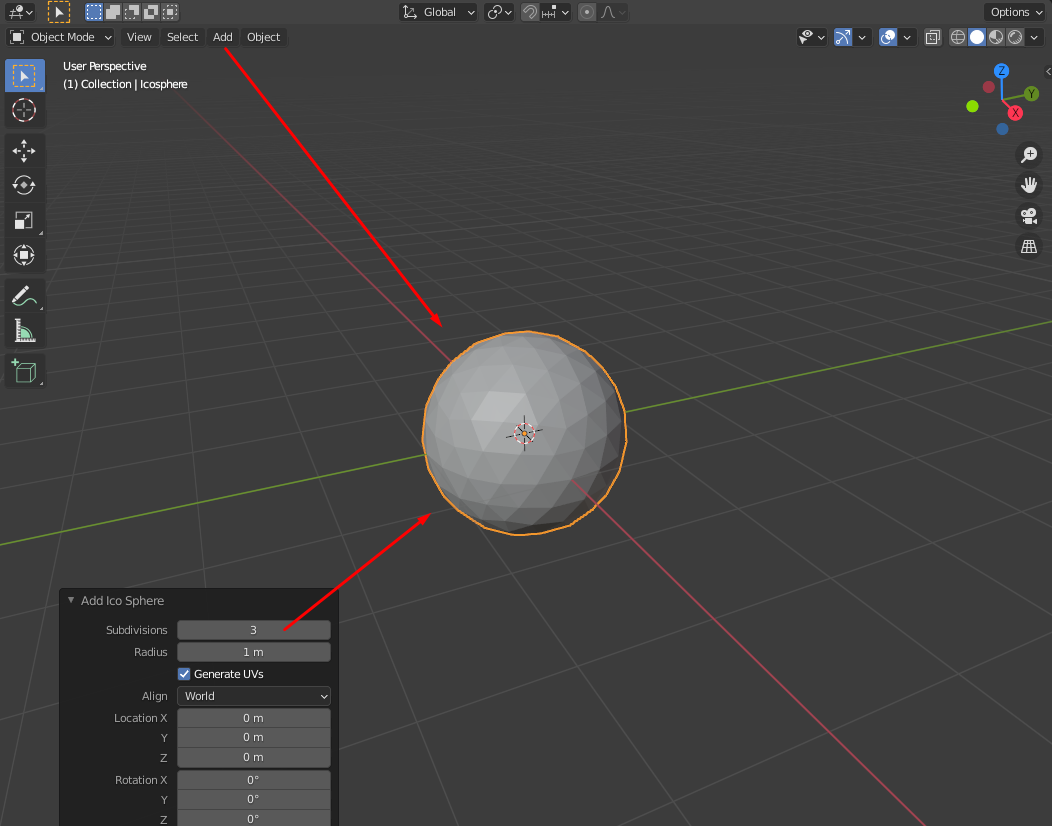Open the shading options dropdown arrow
This screenshot has height=826, width=1052.
point(1034,38)
